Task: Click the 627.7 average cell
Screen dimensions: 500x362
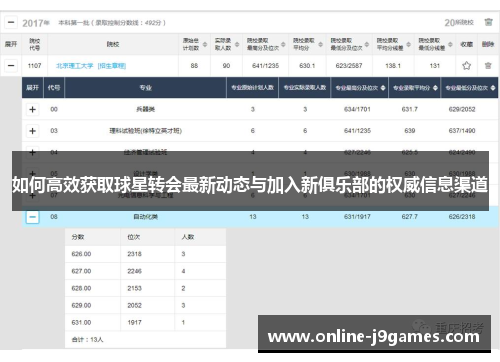Action: point(410,217)
